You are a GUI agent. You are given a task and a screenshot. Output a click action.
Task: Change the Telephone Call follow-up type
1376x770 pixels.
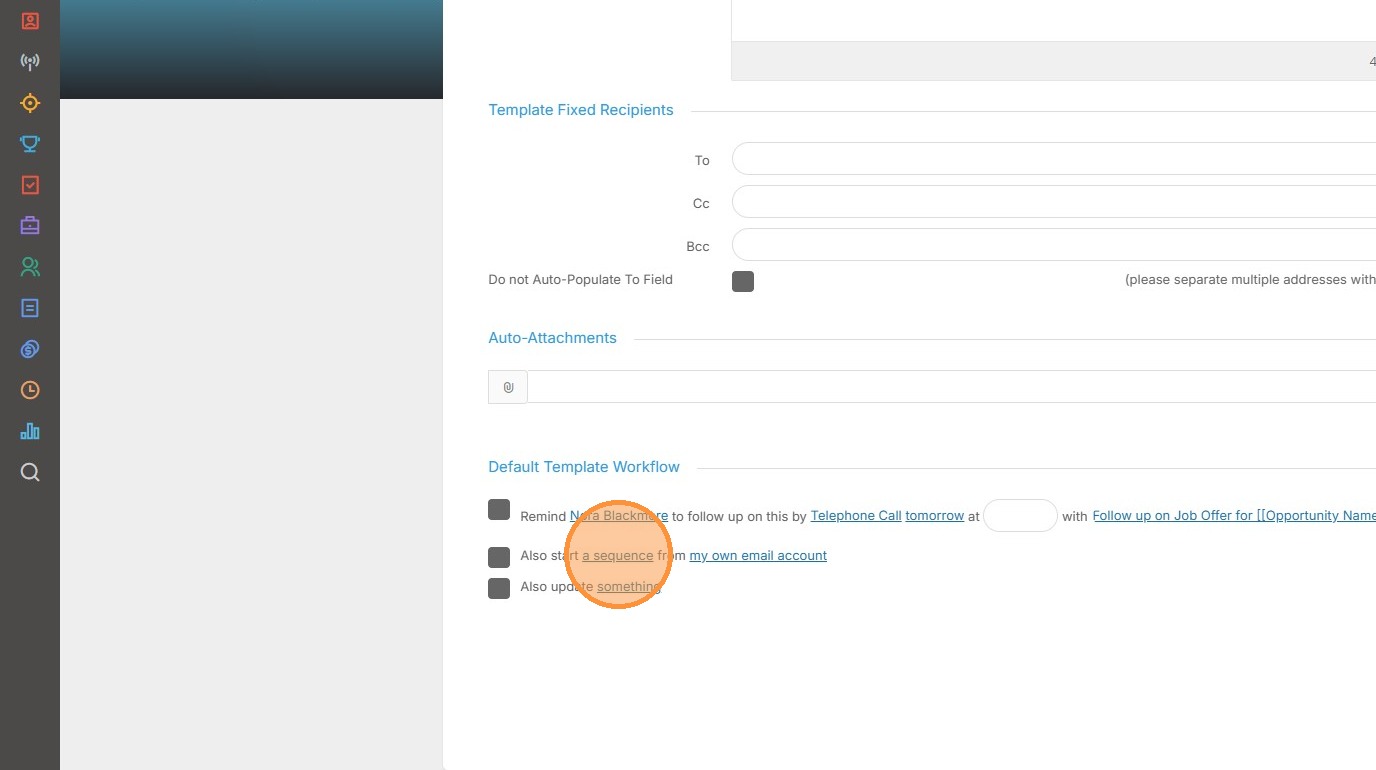(x=856, y=516)
